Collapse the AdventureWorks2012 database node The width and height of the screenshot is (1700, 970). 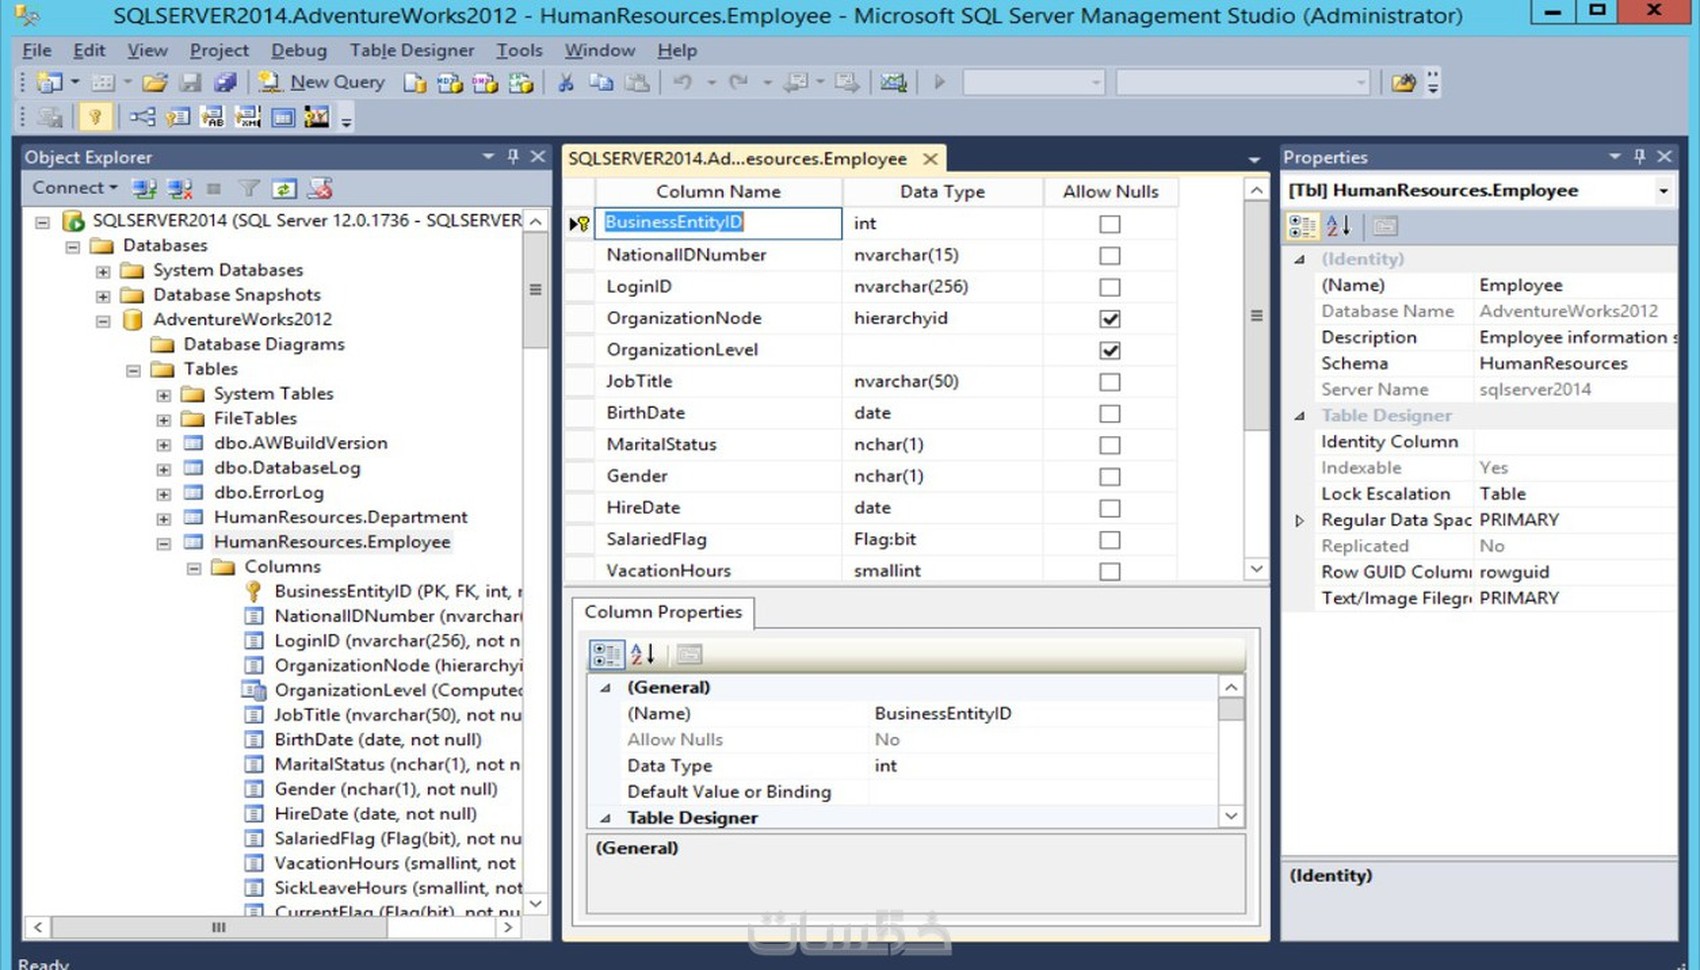(102, 320)
